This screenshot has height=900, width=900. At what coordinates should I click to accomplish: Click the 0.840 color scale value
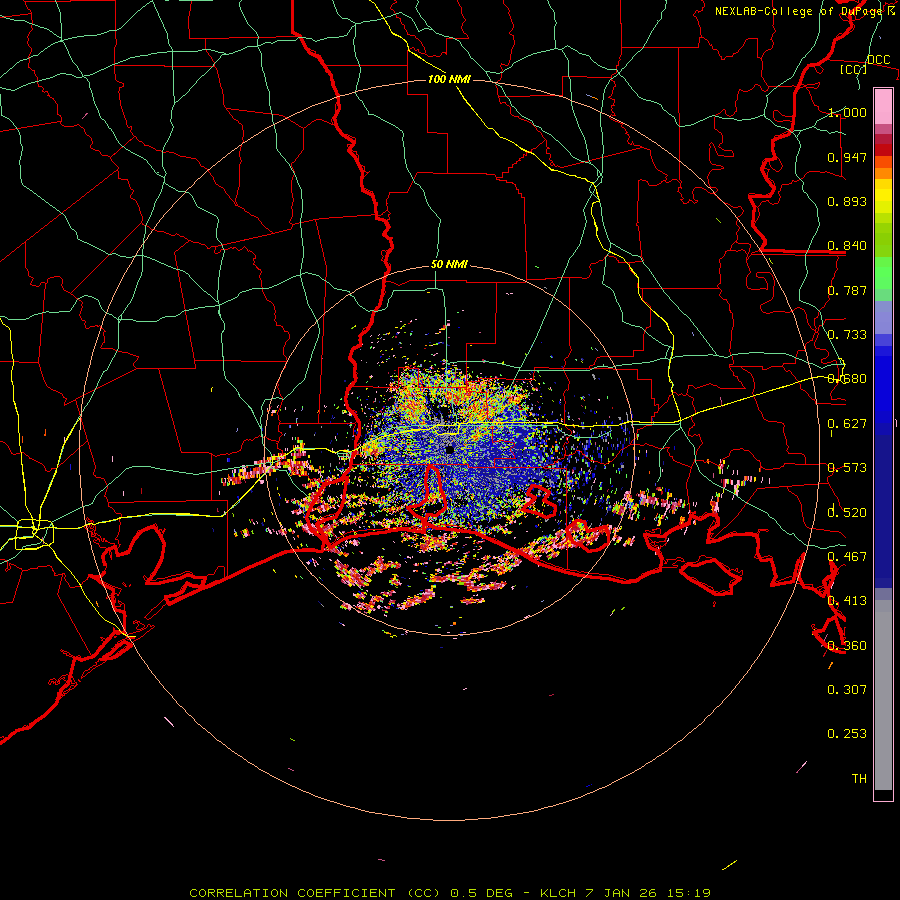[847, 246]
